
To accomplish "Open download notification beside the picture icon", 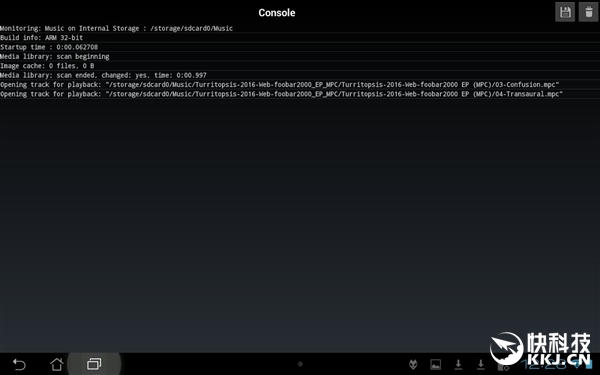I will (458, 364).
